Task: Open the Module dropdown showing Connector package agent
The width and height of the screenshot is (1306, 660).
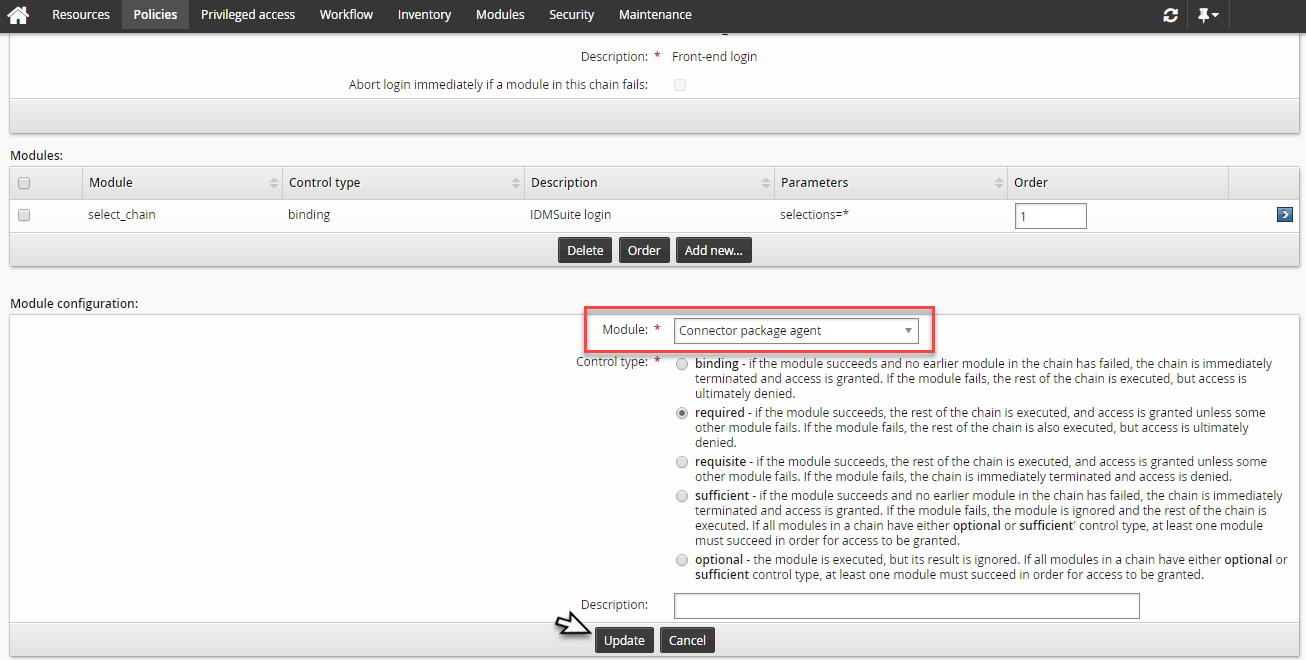Action: 796,331
